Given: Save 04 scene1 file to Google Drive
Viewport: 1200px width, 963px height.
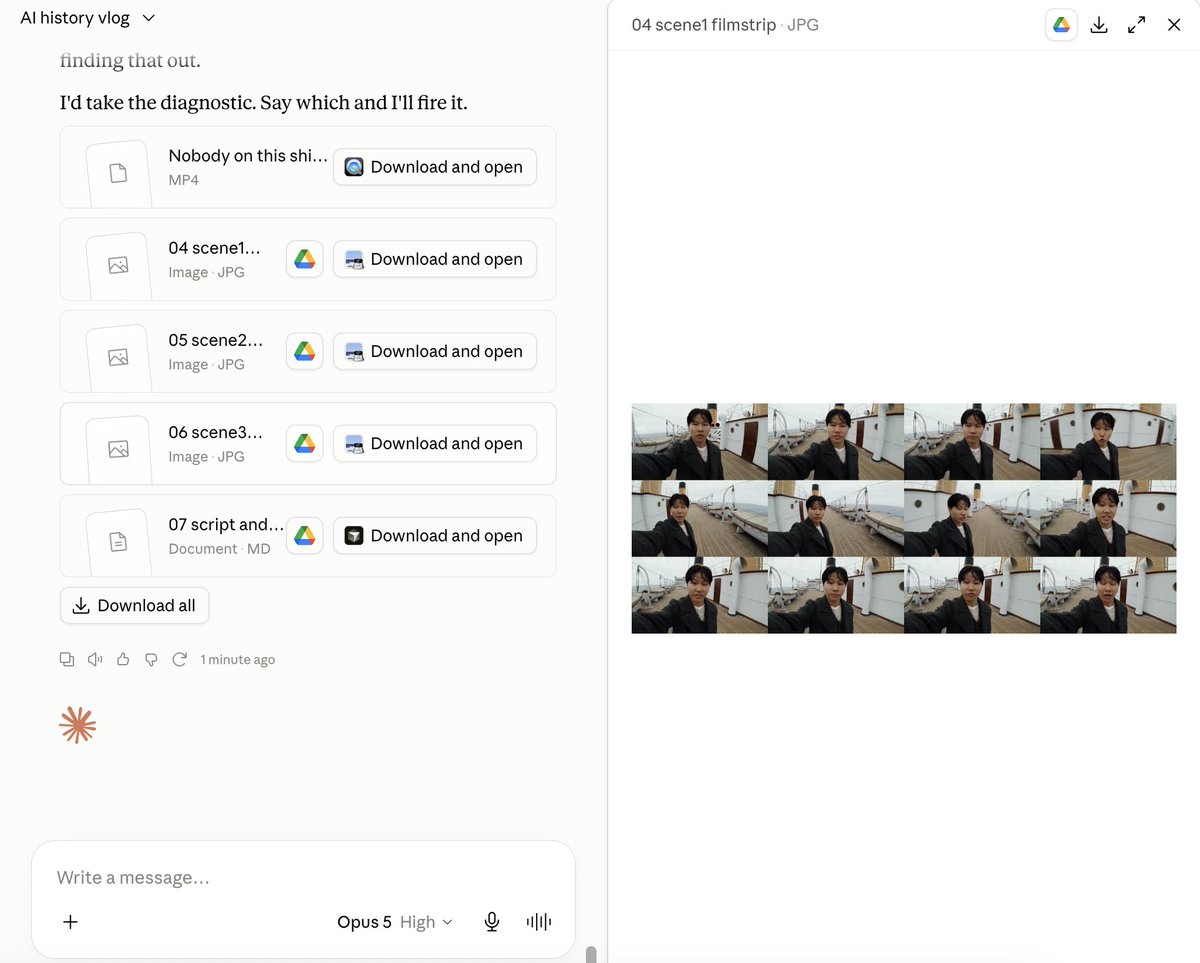Looking at the screenshot, I should tap(305, 259).
